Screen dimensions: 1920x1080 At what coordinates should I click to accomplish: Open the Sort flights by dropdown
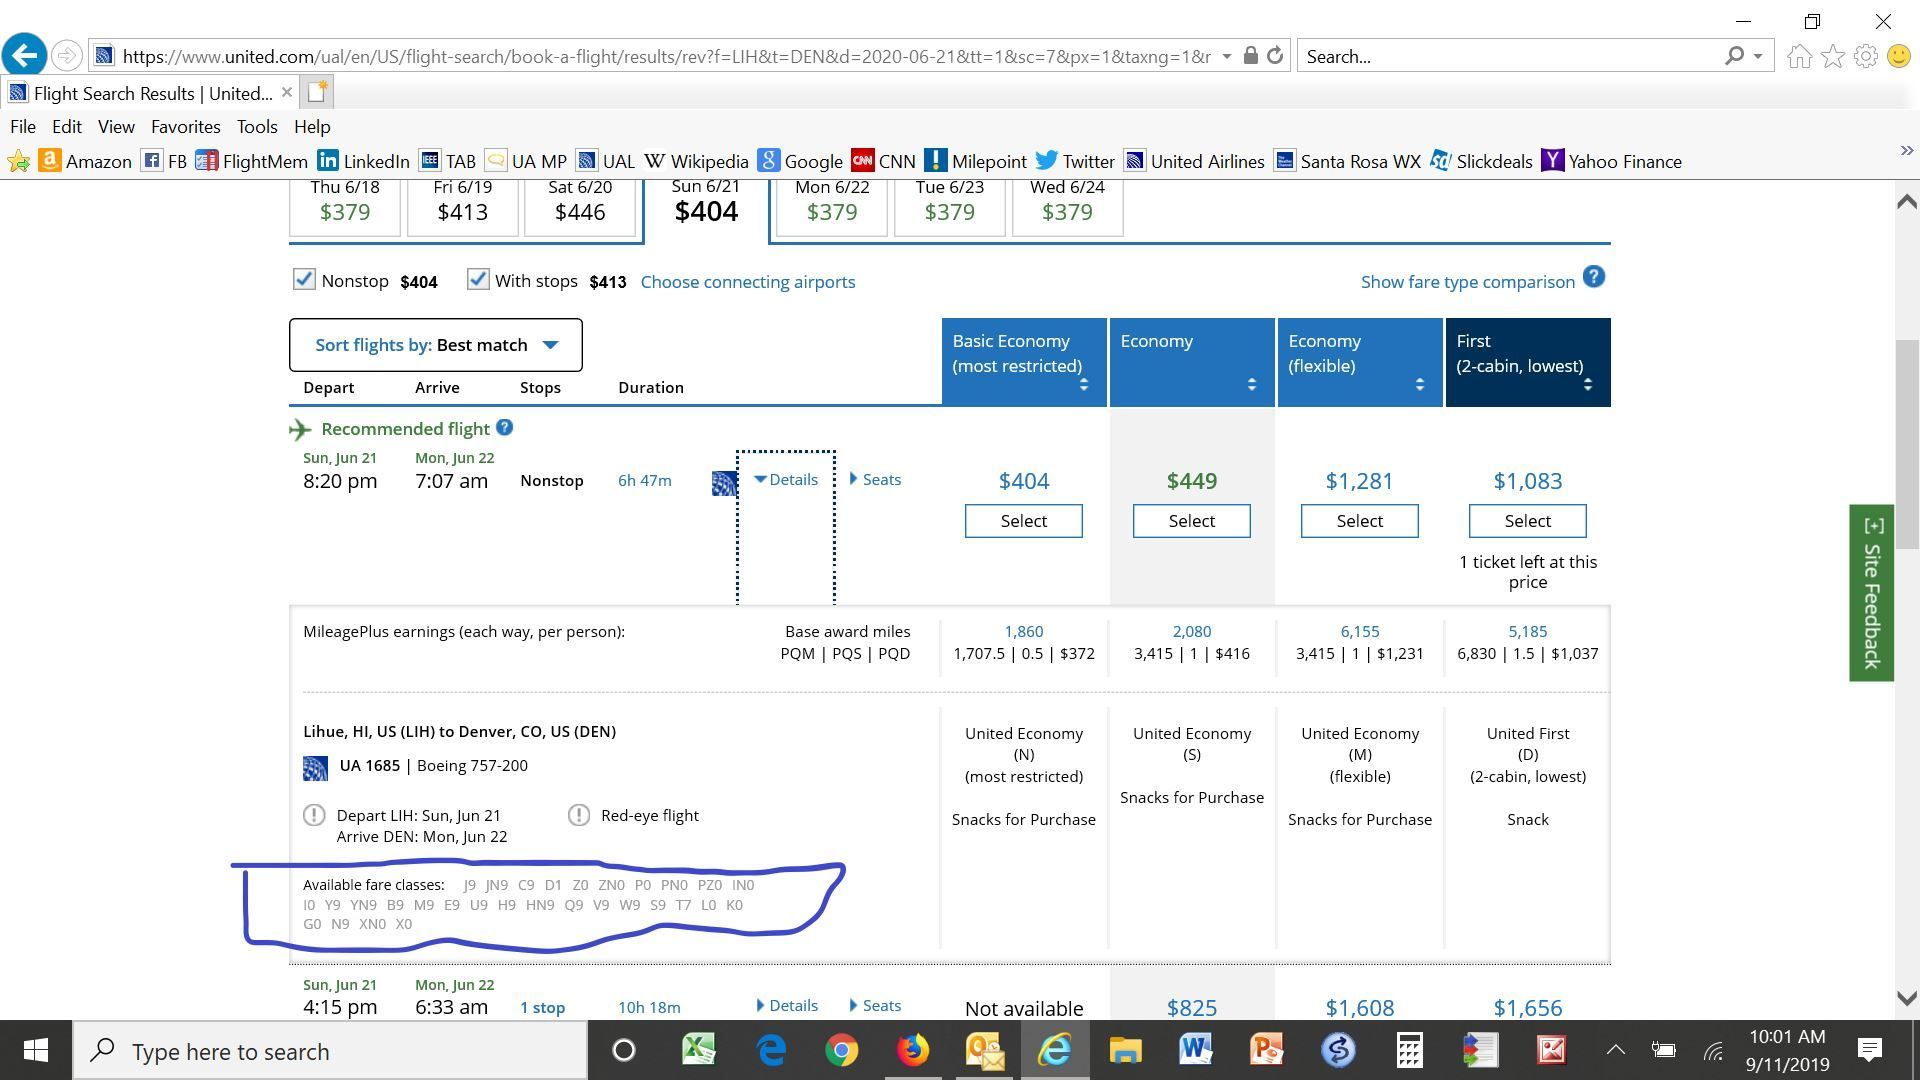436,345
